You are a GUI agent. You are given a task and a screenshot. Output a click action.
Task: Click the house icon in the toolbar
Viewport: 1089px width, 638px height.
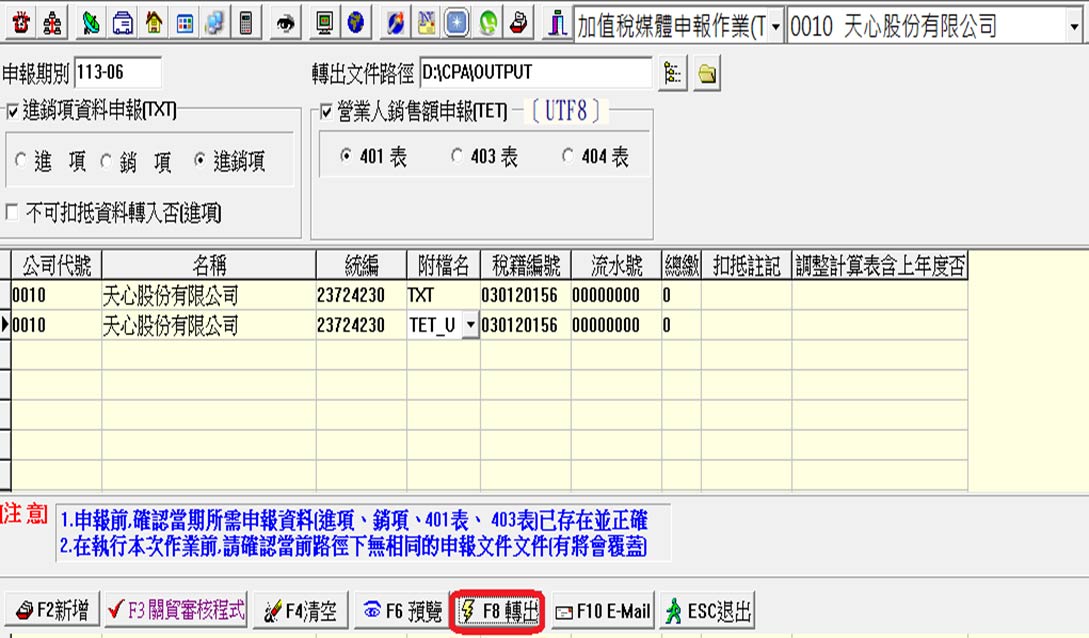[154, 23]
